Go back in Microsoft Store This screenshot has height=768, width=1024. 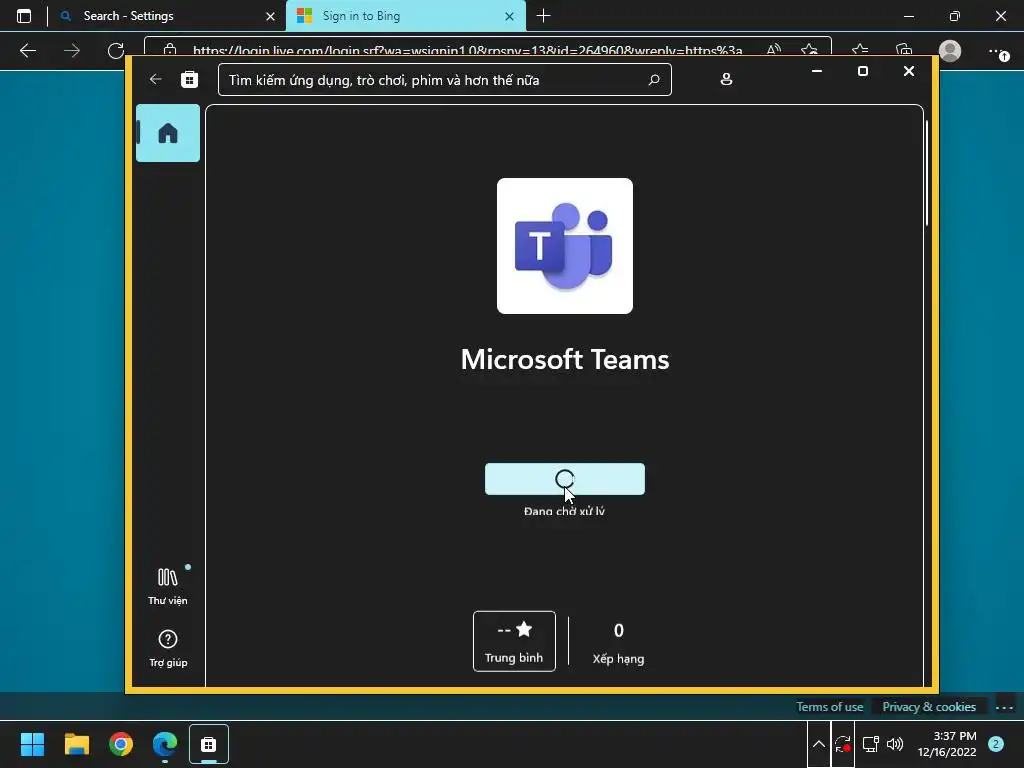click(x=155, y=80)
